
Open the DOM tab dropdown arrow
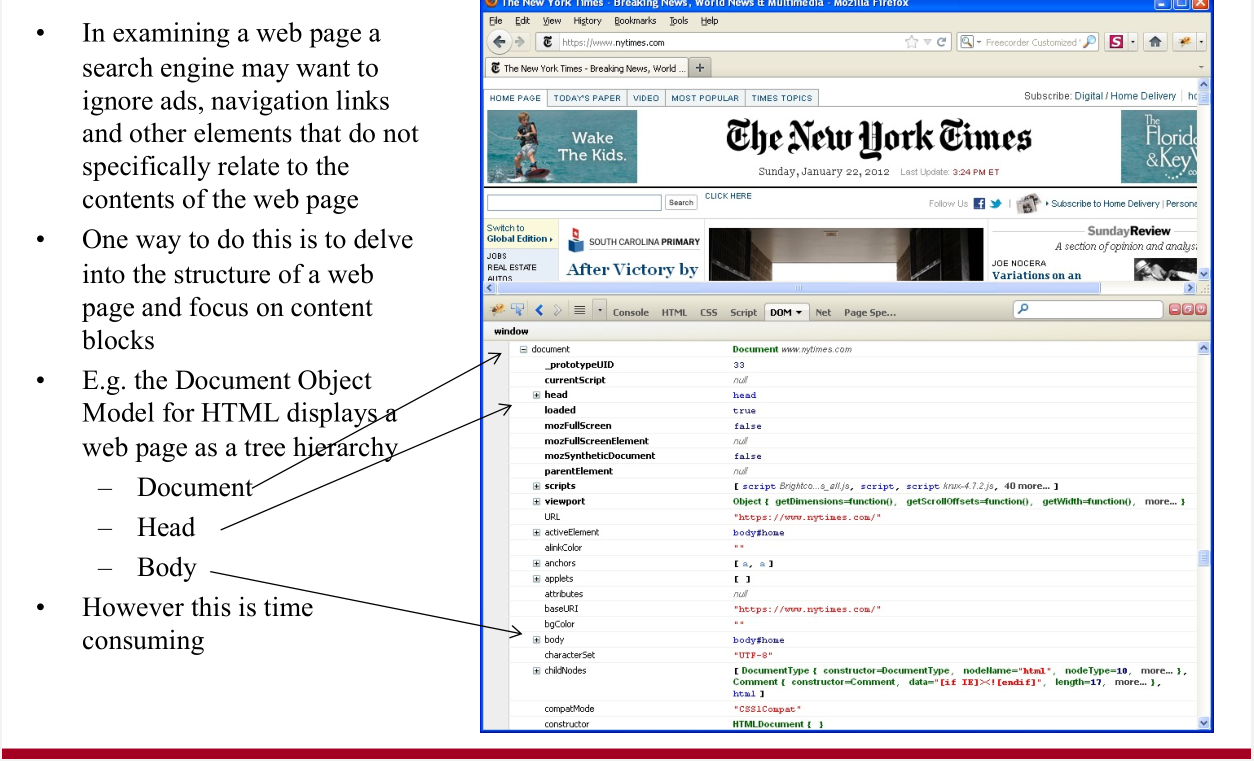pyautogui.click(x=801, y=312)
